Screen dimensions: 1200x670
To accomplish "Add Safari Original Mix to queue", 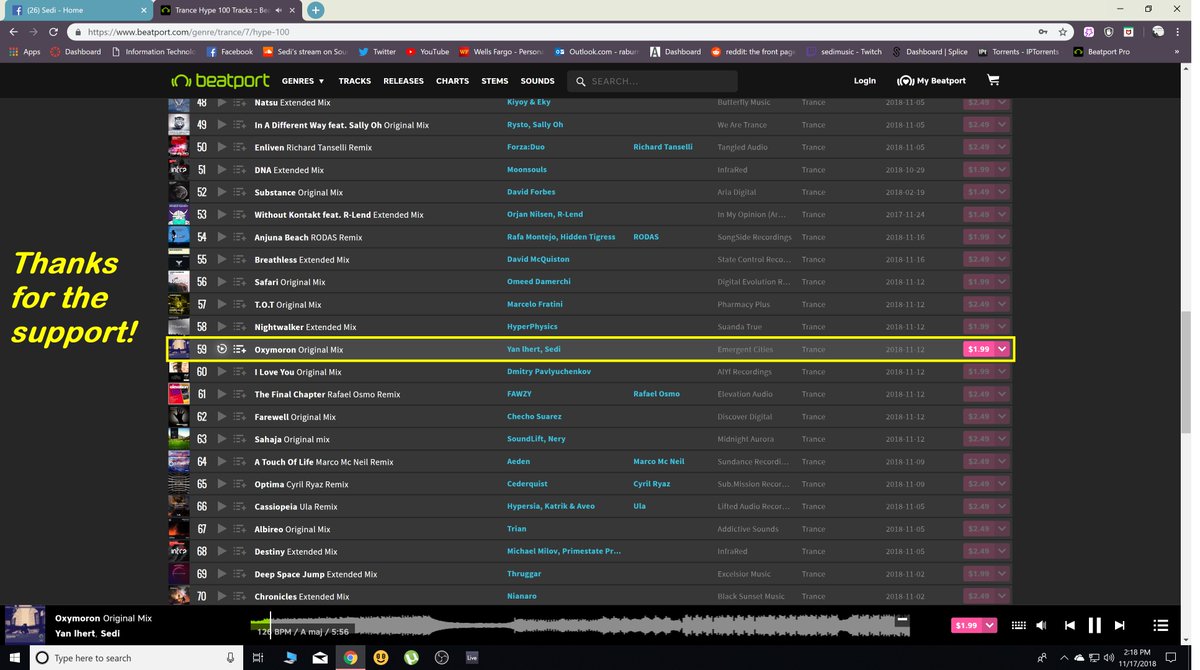I will (x=240, y=282).
